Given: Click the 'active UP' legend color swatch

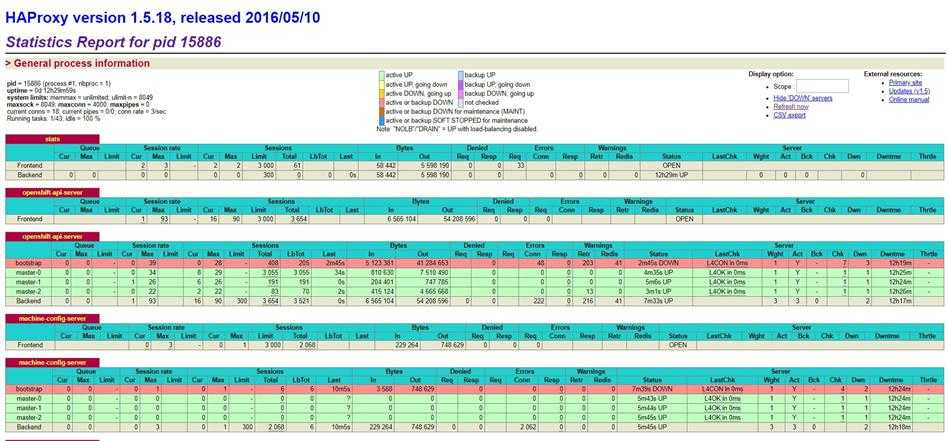Looking at the screenshot, I should point(381,75).
